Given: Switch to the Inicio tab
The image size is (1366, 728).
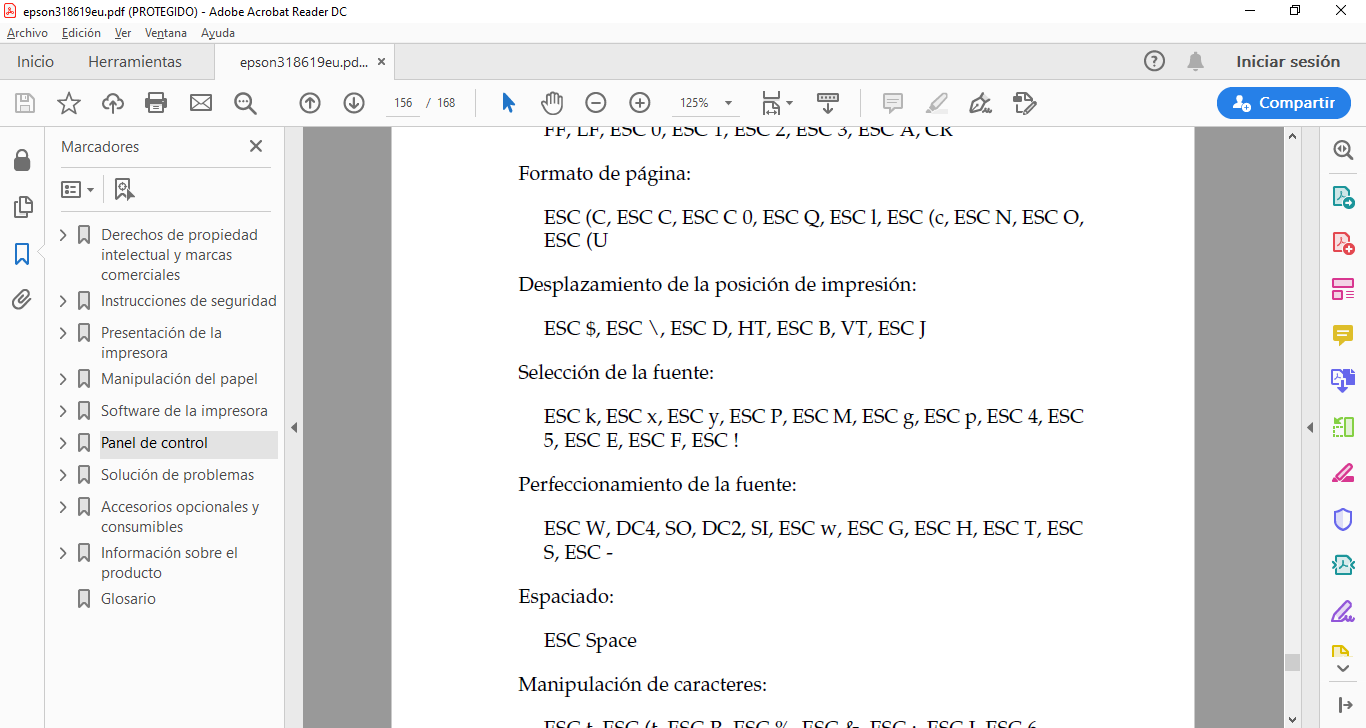Looking at the screenshot, I should 36,62.
